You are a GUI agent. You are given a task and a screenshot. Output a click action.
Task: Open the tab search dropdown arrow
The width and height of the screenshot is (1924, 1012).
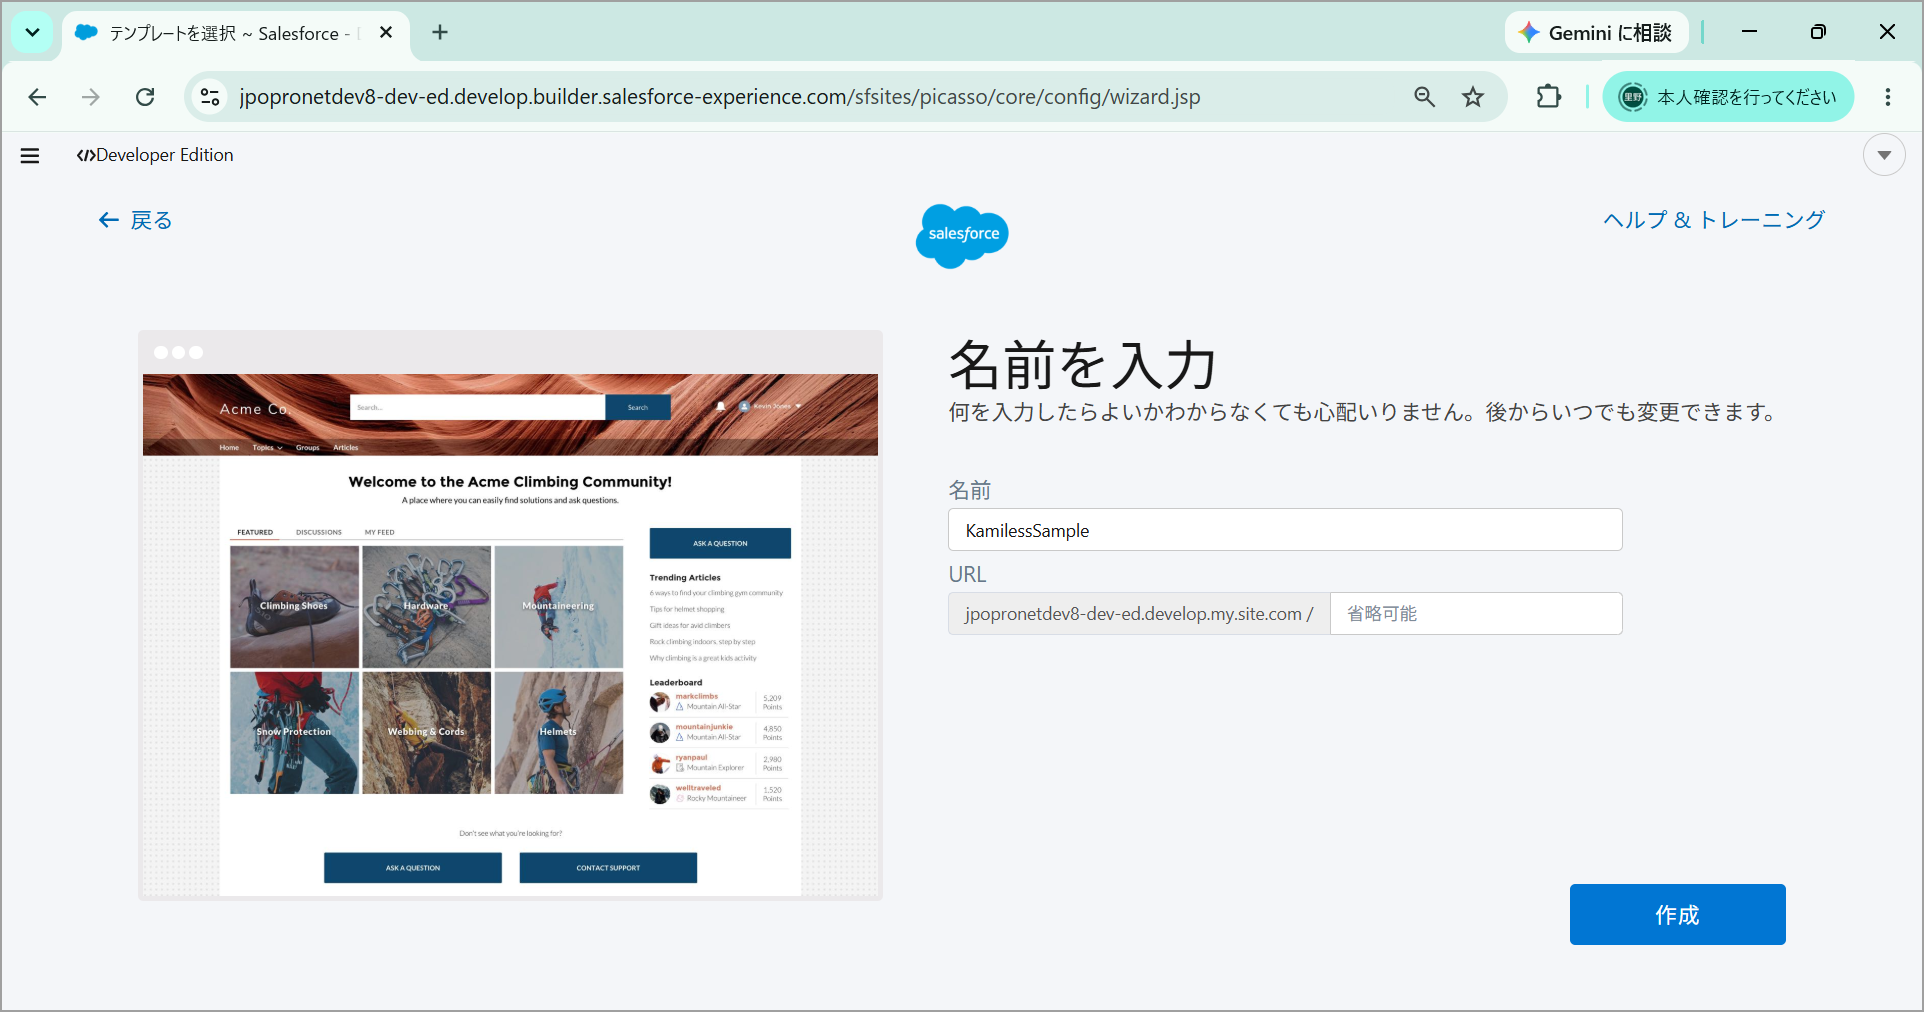point(32,33)
